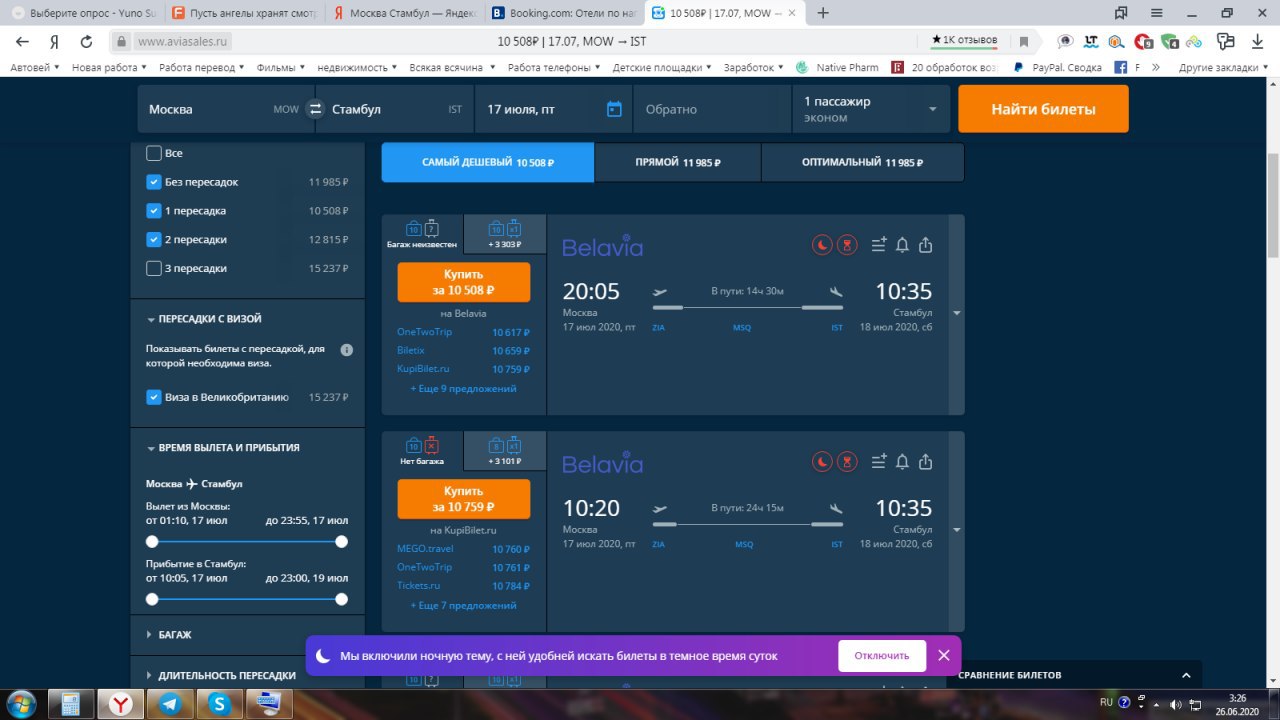Open Telegram from the taskbar
The height and width of the screenshot is (720, 1280).
tap(169, 703)
